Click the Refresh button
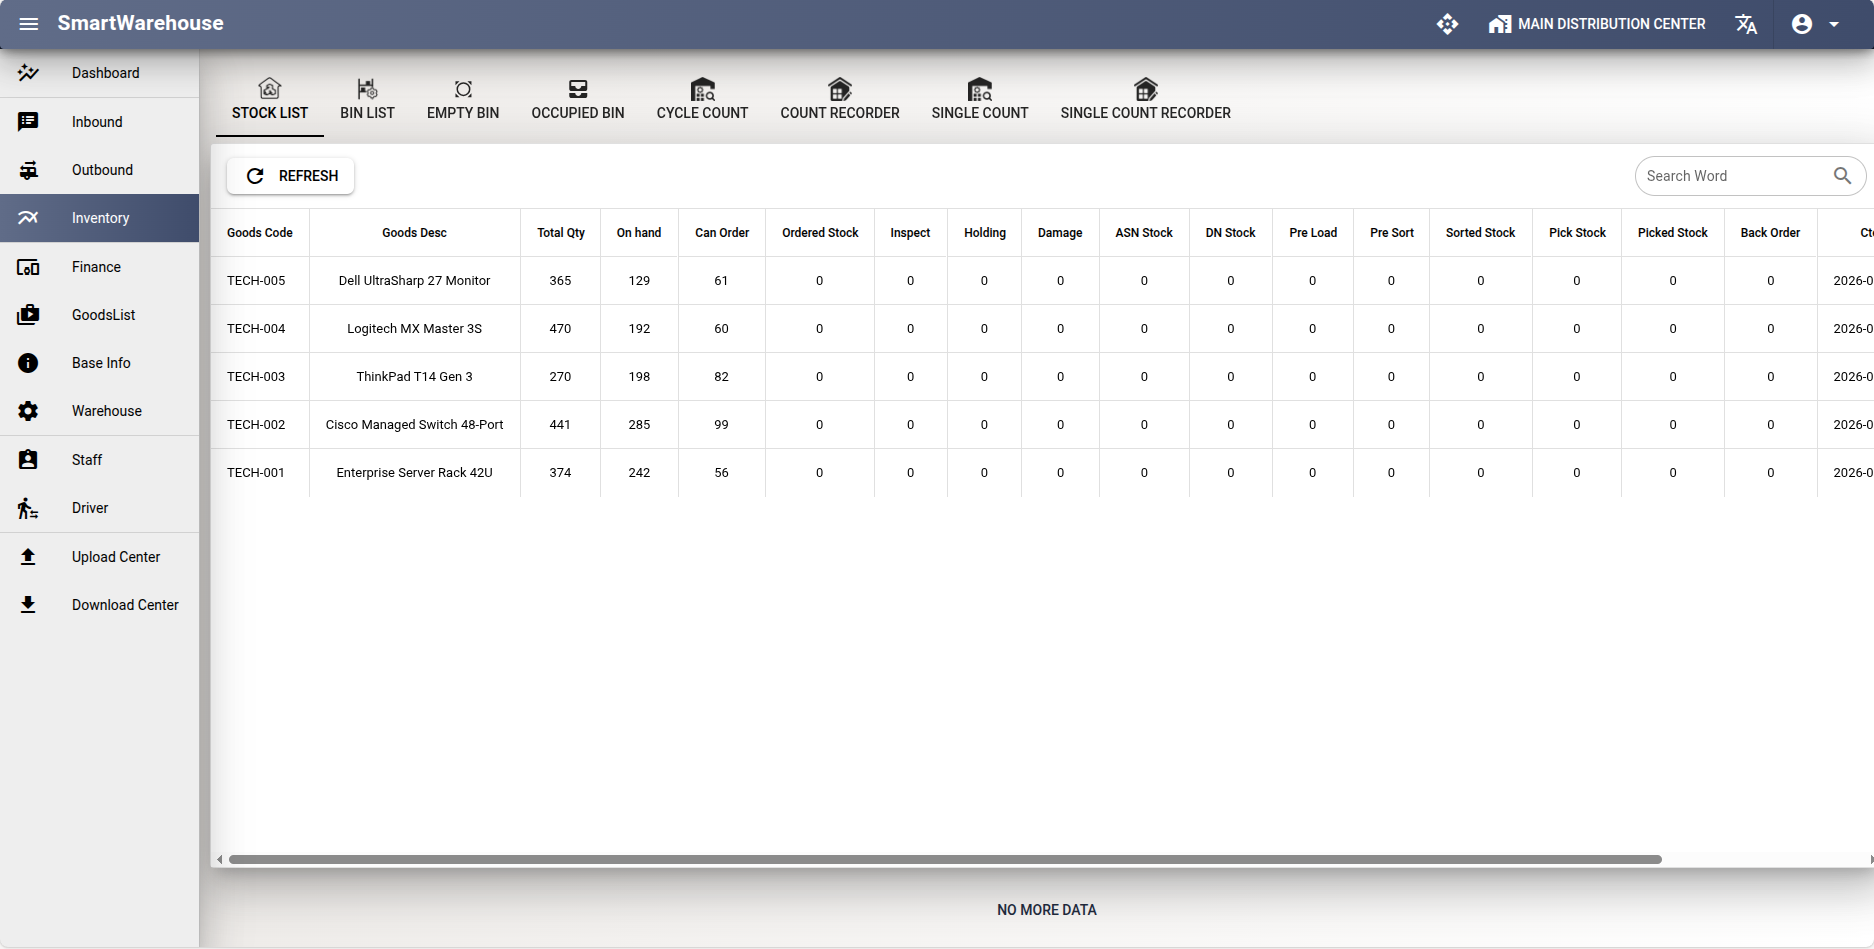The width and height of the screenshot is (1874, 949). [290, 175]
